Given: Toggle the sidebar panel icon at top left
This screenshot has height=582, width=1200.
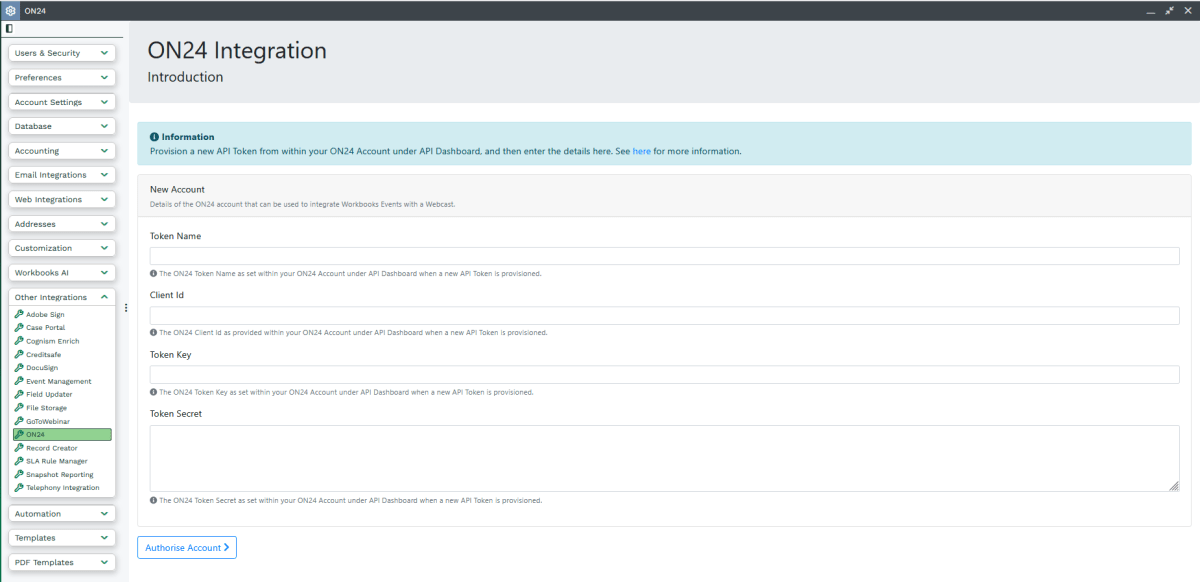Looking at the screenshot, I should tap(9, 29).
